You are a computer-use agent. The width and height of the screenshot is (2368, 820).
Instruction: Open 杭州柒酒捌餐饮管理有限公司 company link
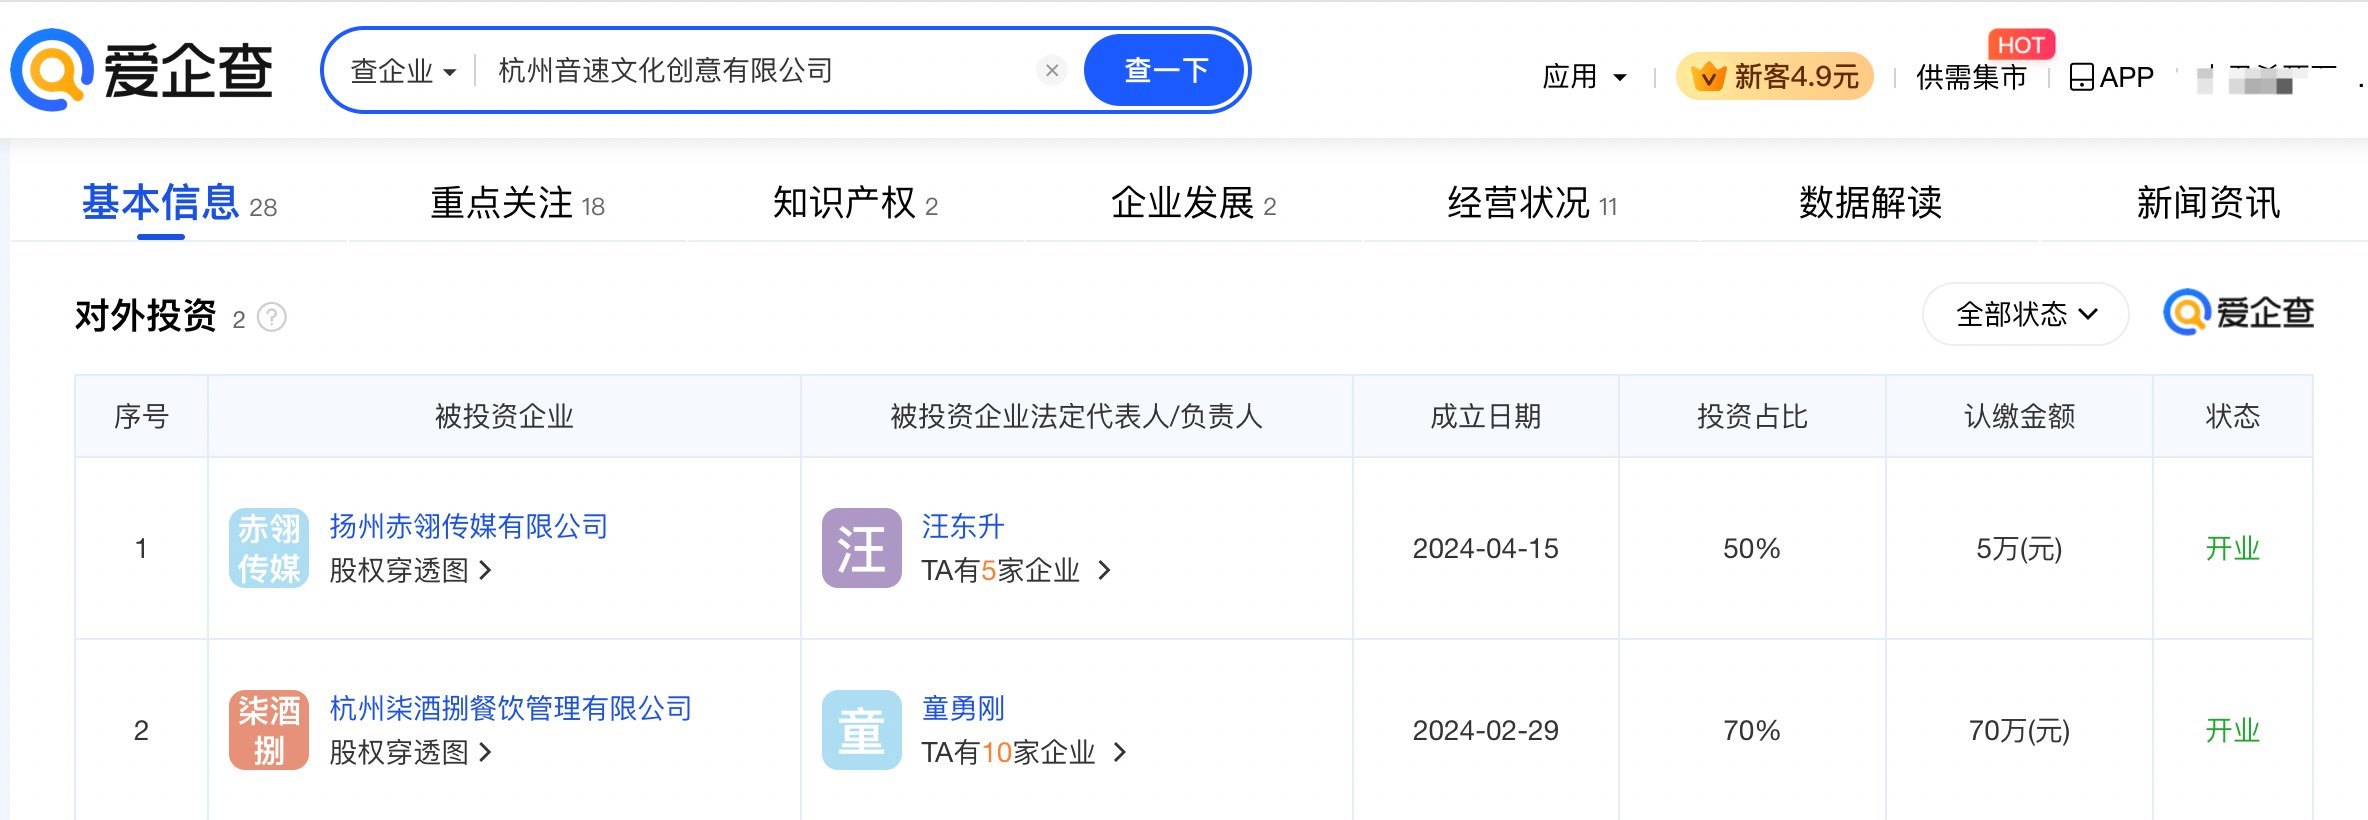511,708
